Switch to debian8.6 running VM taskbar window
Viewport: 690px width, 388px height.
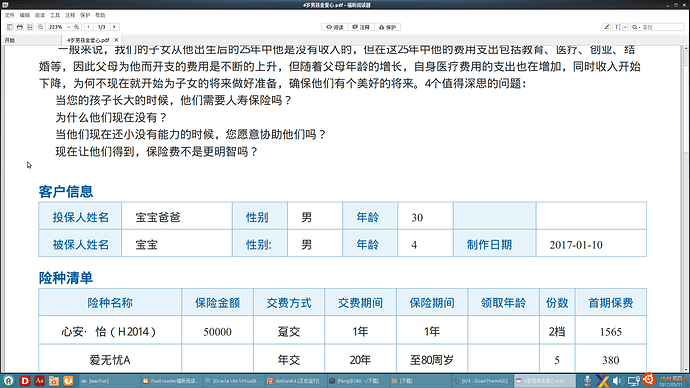click(x=295, y=381)
